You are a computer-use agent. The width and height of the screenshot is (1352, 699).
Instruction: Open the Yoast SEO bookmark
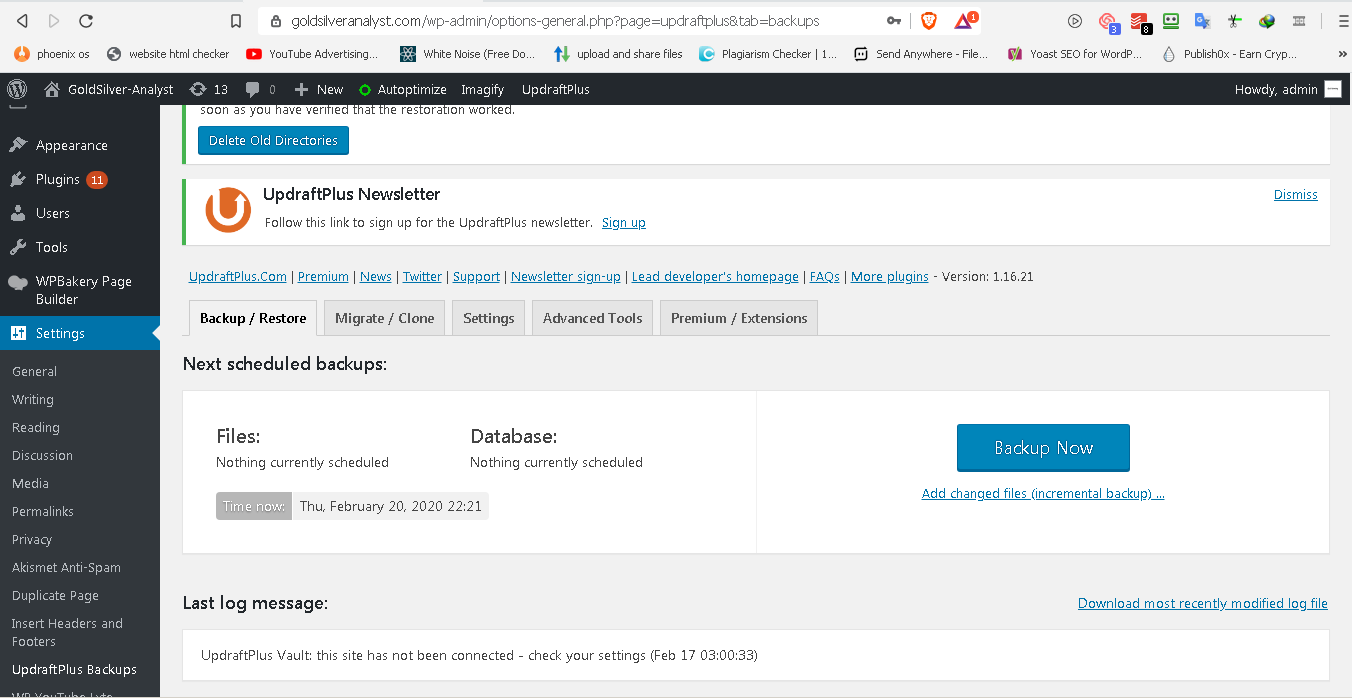click(1075, 54)
